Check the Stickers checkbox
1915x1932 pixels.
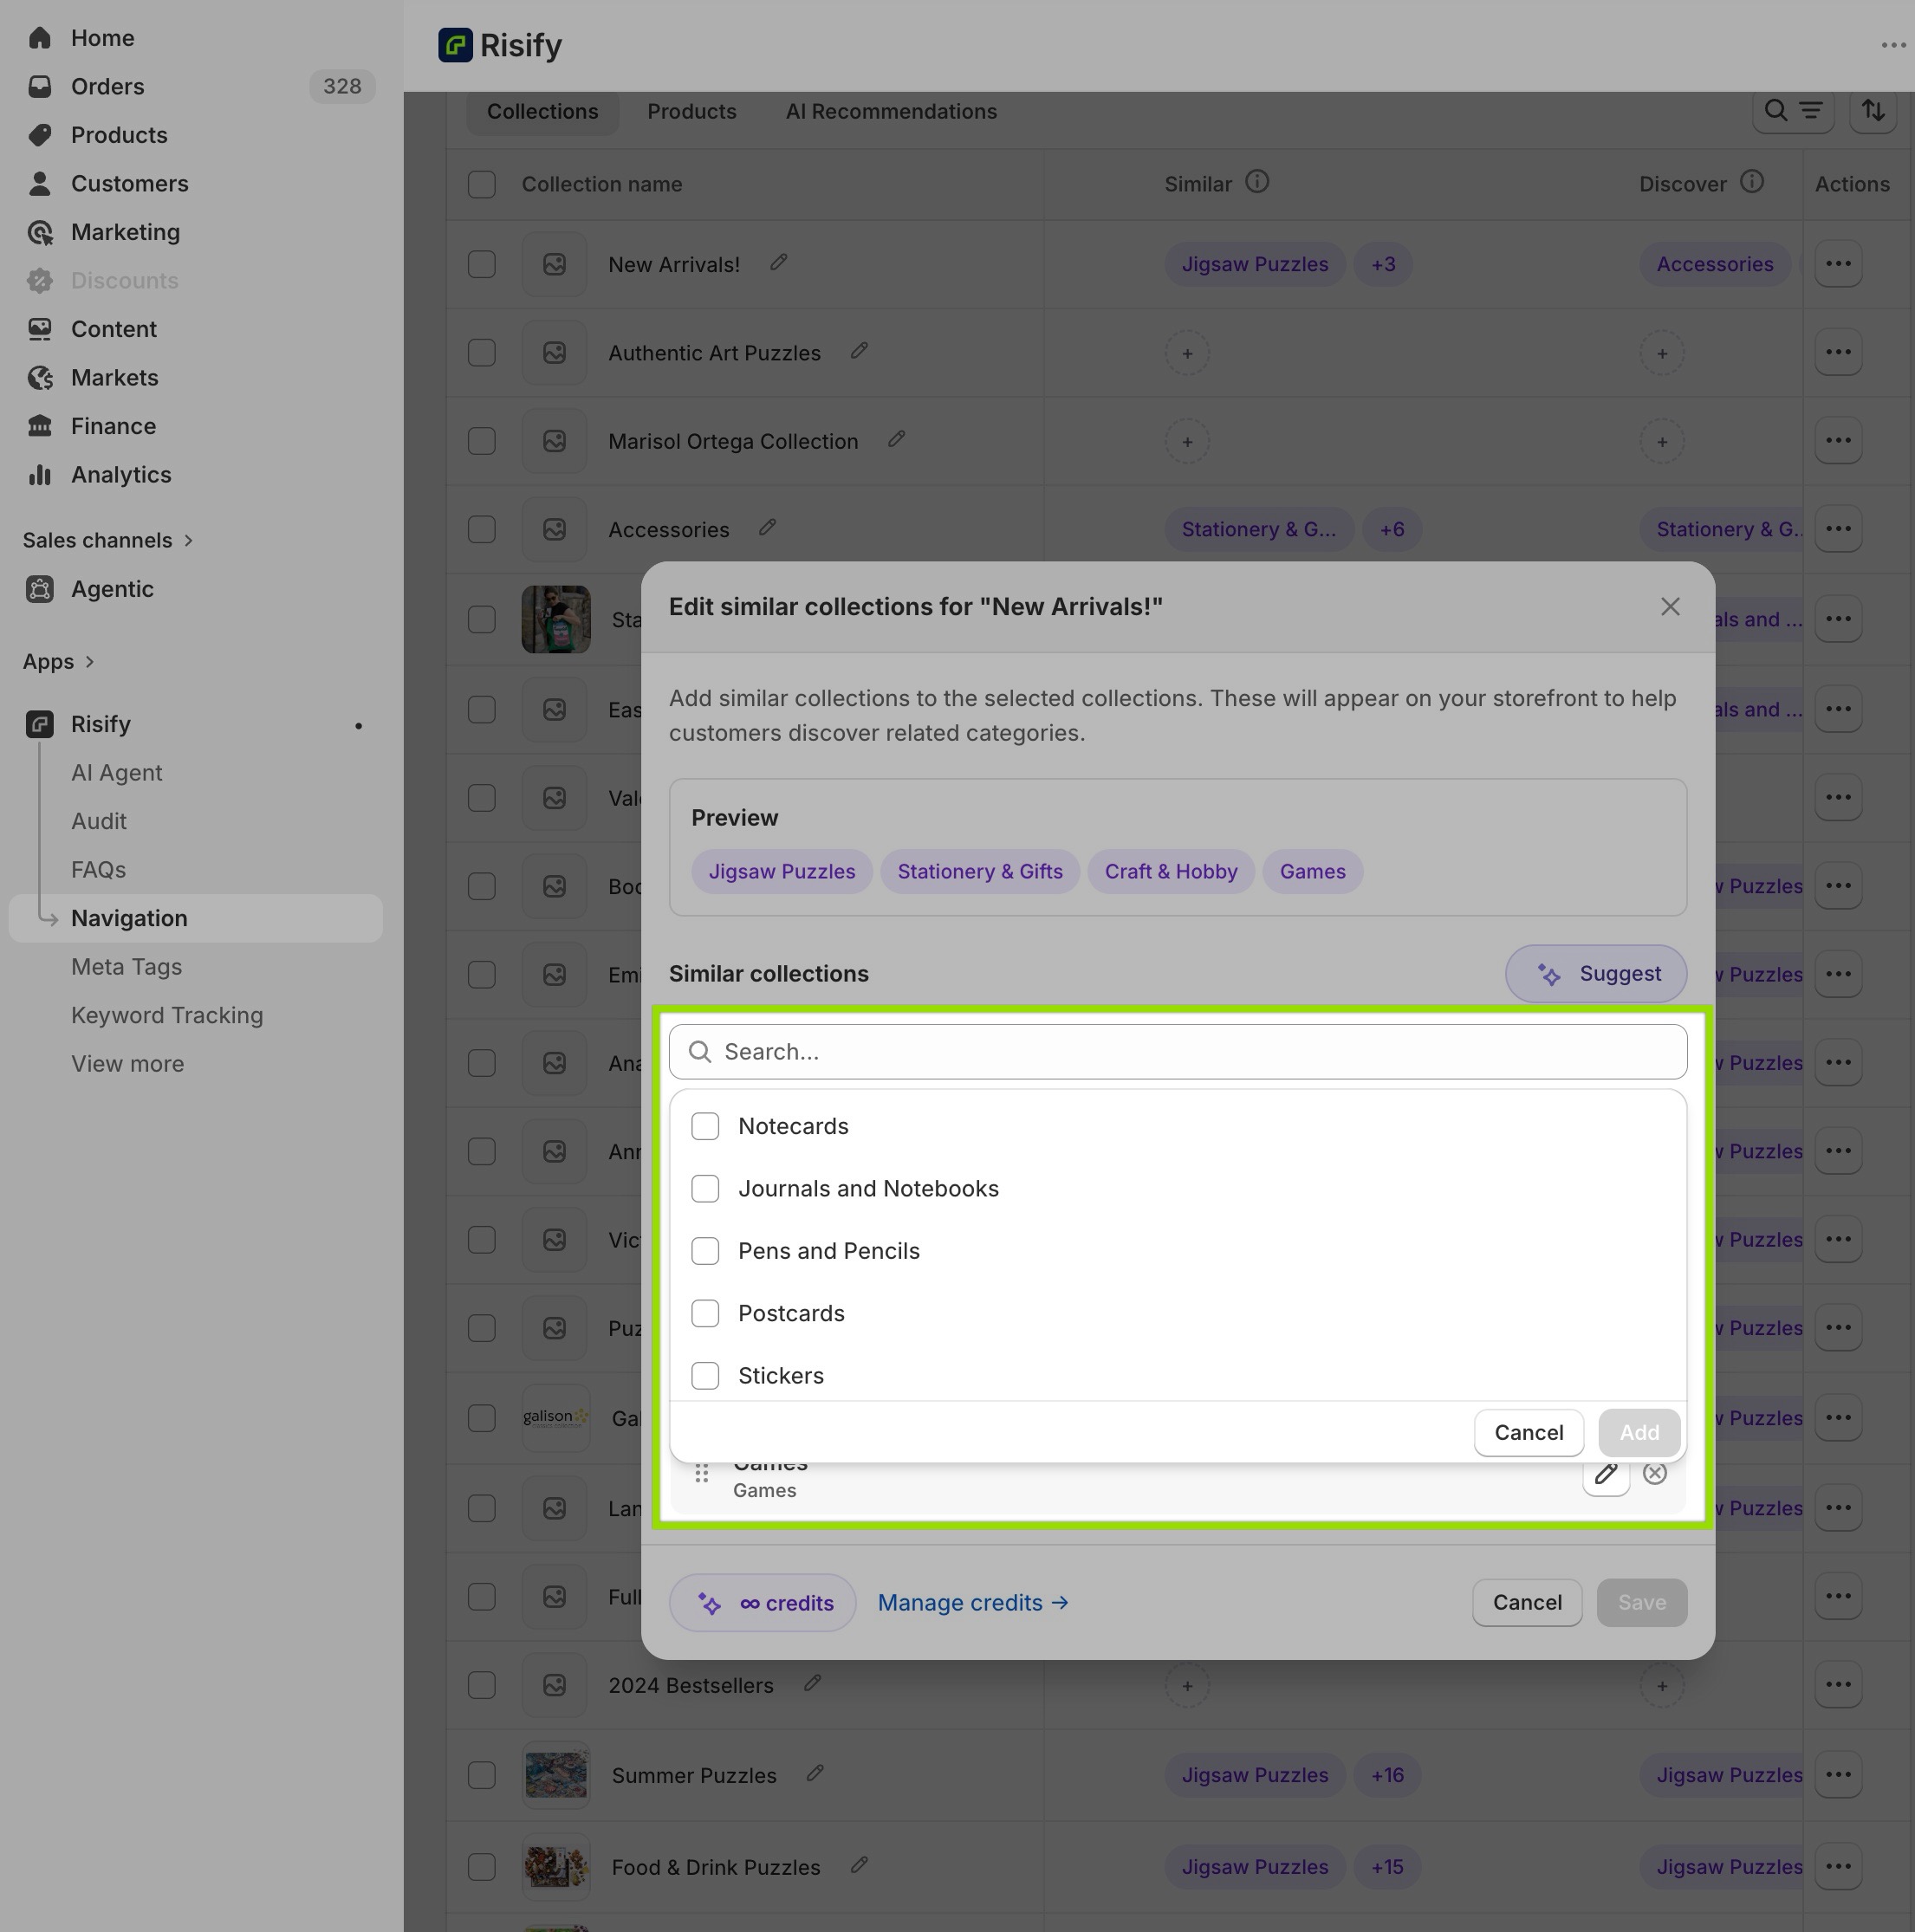pos(705,1376)
